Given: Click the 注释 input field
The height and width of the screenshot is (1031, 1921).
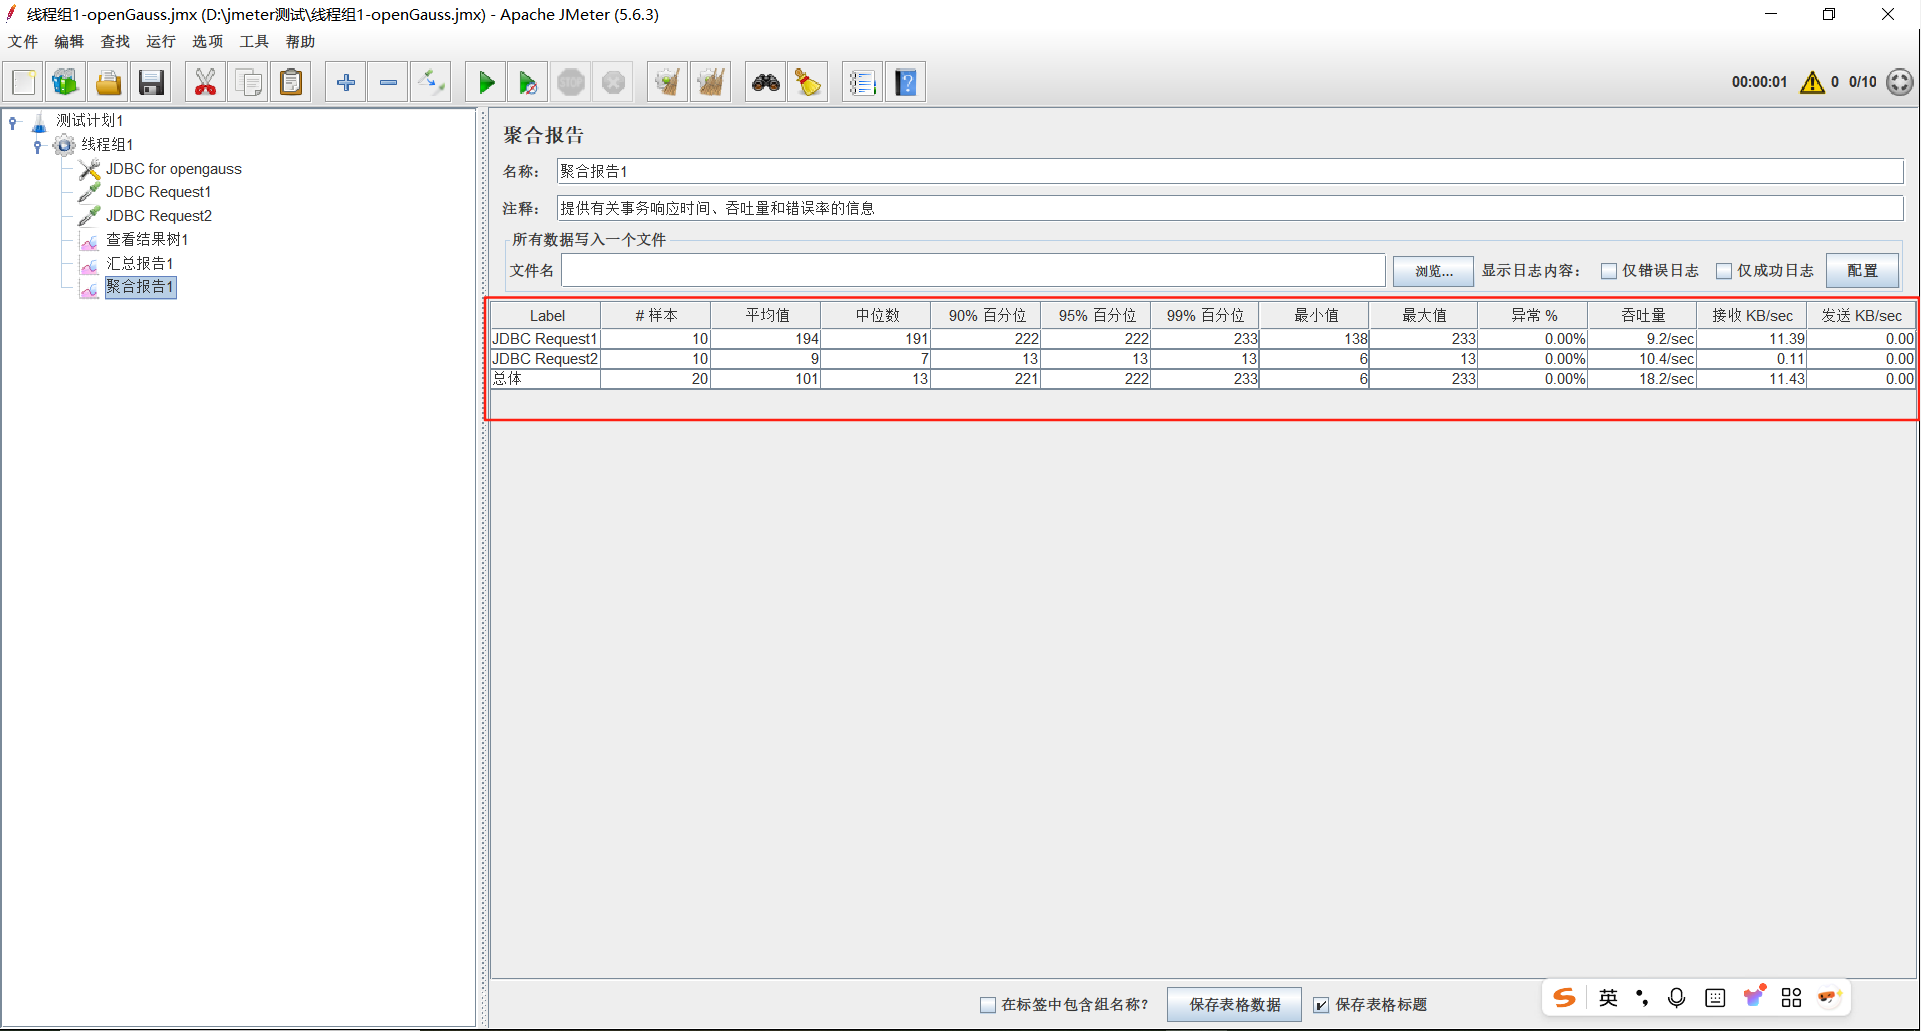Looking at the screenshot, I should pos(1230,208).
